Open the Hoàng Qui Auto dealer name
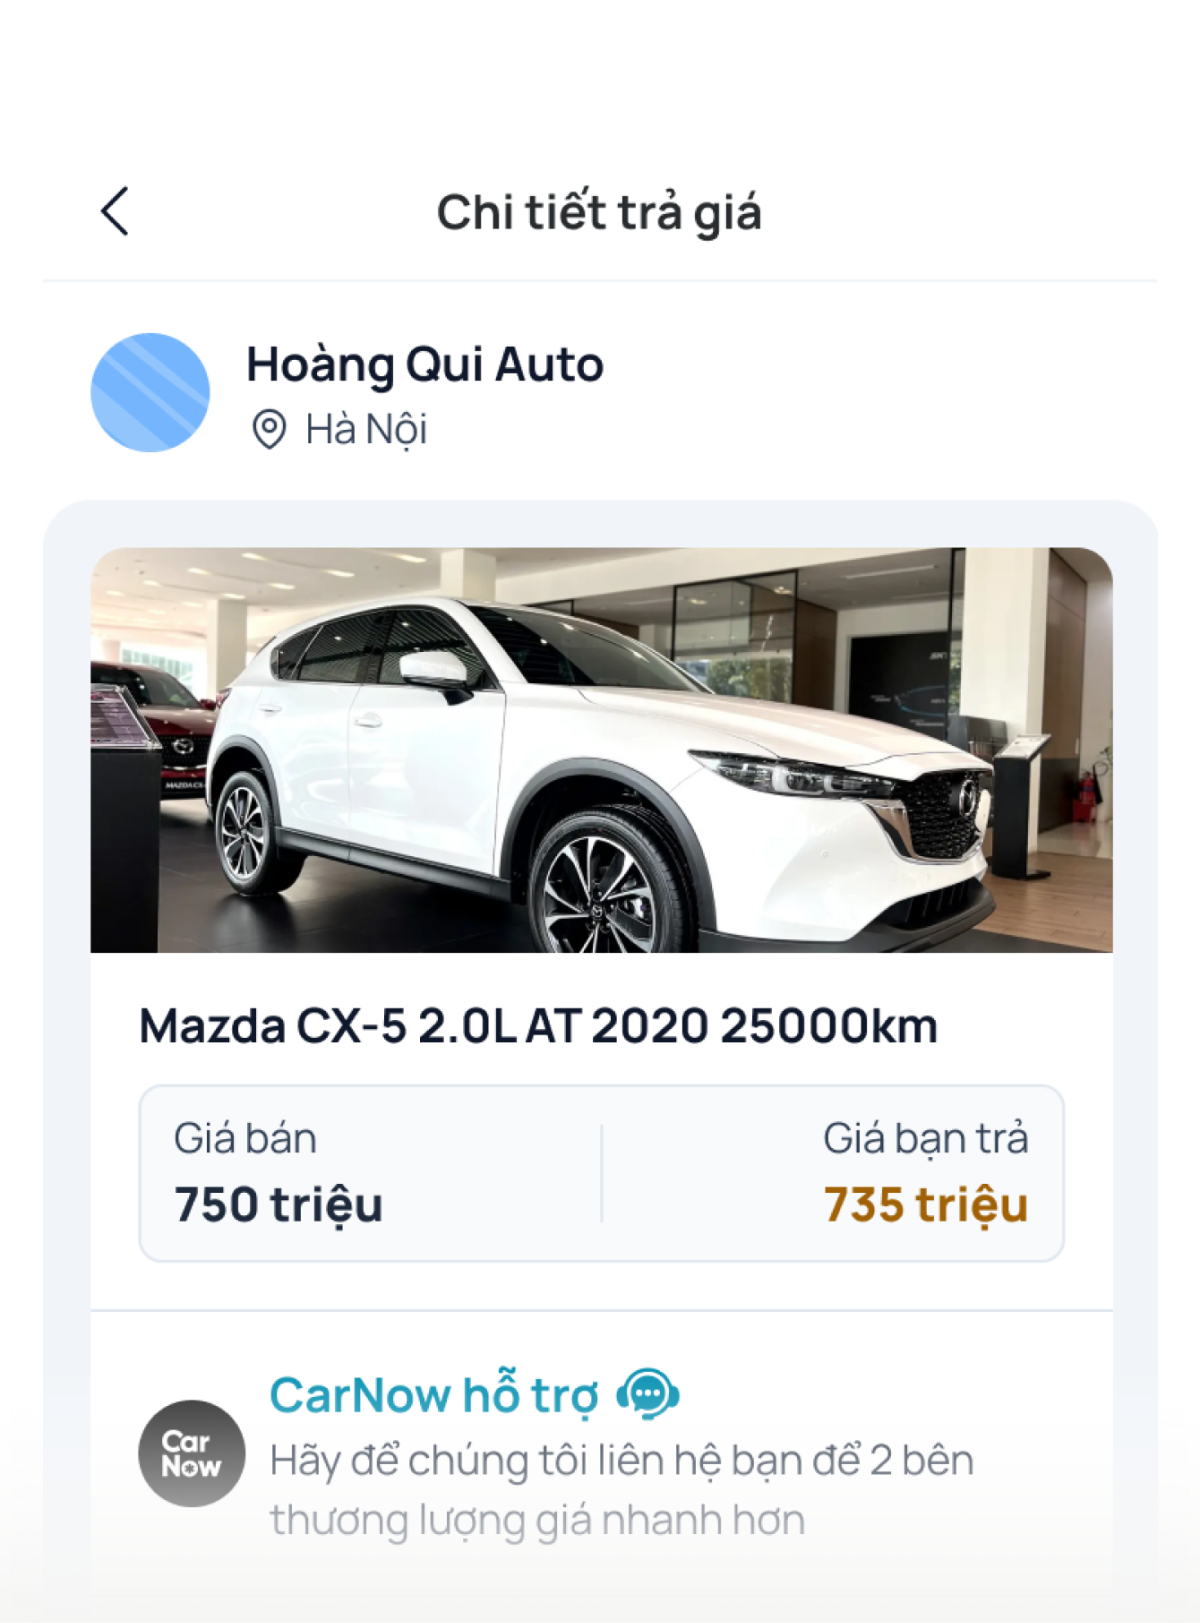The height and width of the screenshot is (1623, 1200). (x=425, y=365)
